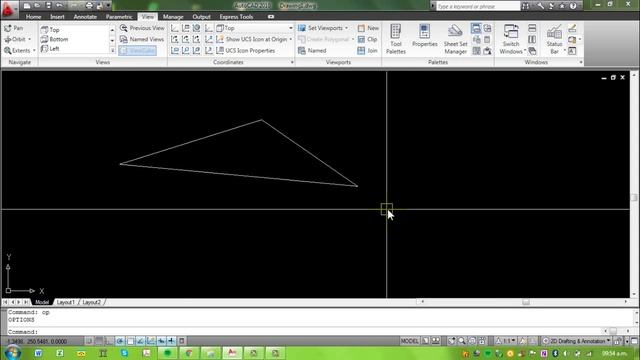
Task: Expand the Extents zoom dropdown arrow
Action: click(x=34, y=51)
